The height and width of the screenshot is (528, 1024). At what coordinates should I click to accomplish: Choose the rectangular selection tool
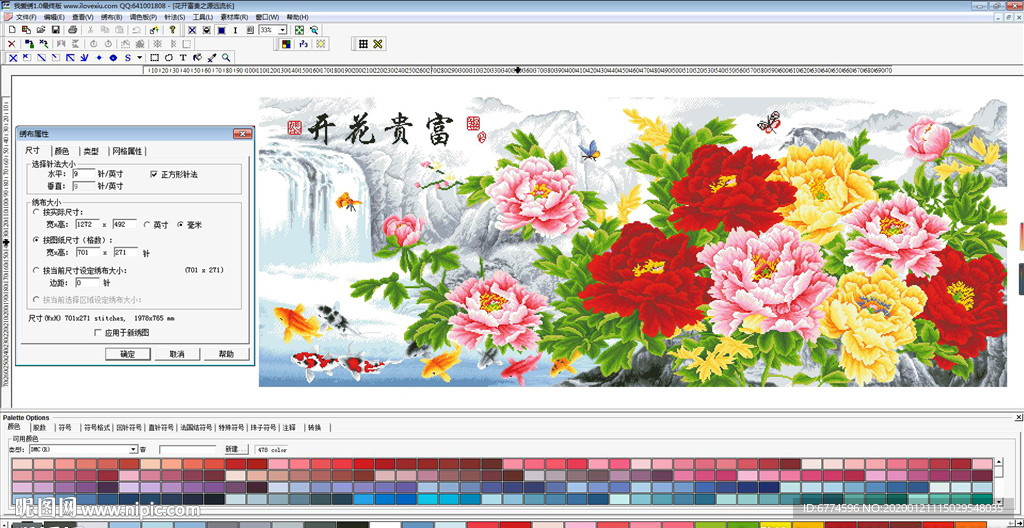click(155, 58)
